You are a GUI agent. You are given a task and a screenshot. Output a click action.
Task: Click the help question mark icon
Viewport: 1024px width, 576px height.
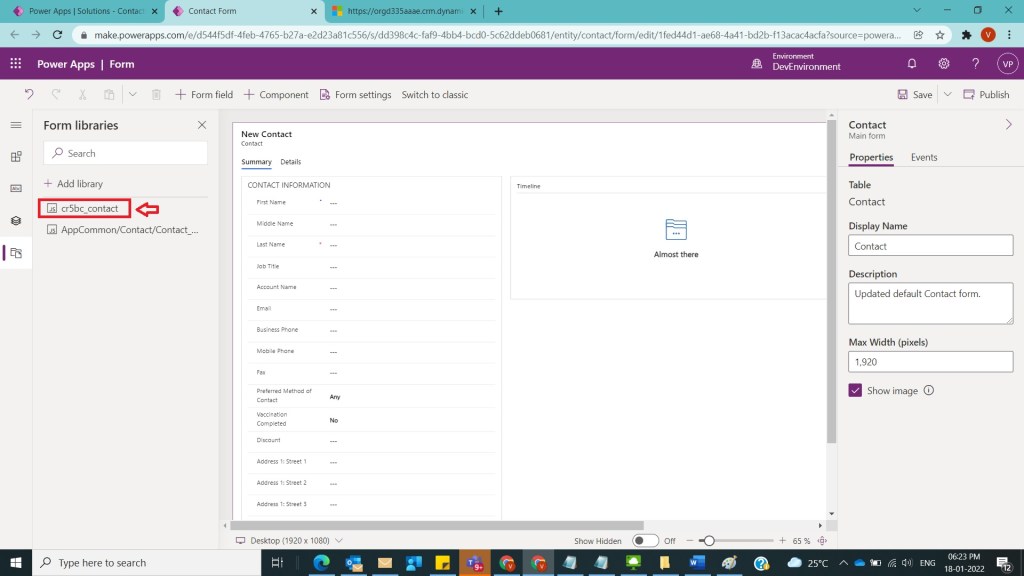pos(976,64)
